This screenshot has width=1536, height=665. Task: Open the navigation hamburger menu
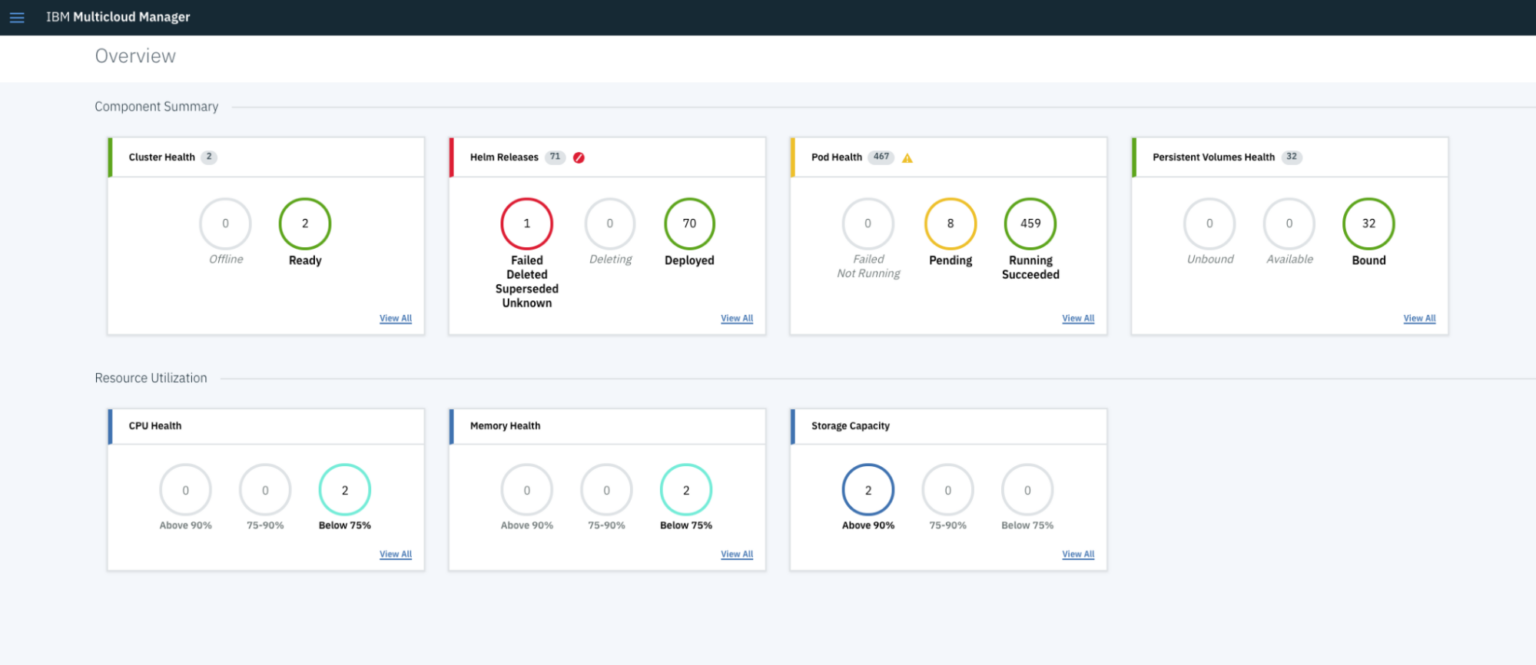click(x=16, y=16)
